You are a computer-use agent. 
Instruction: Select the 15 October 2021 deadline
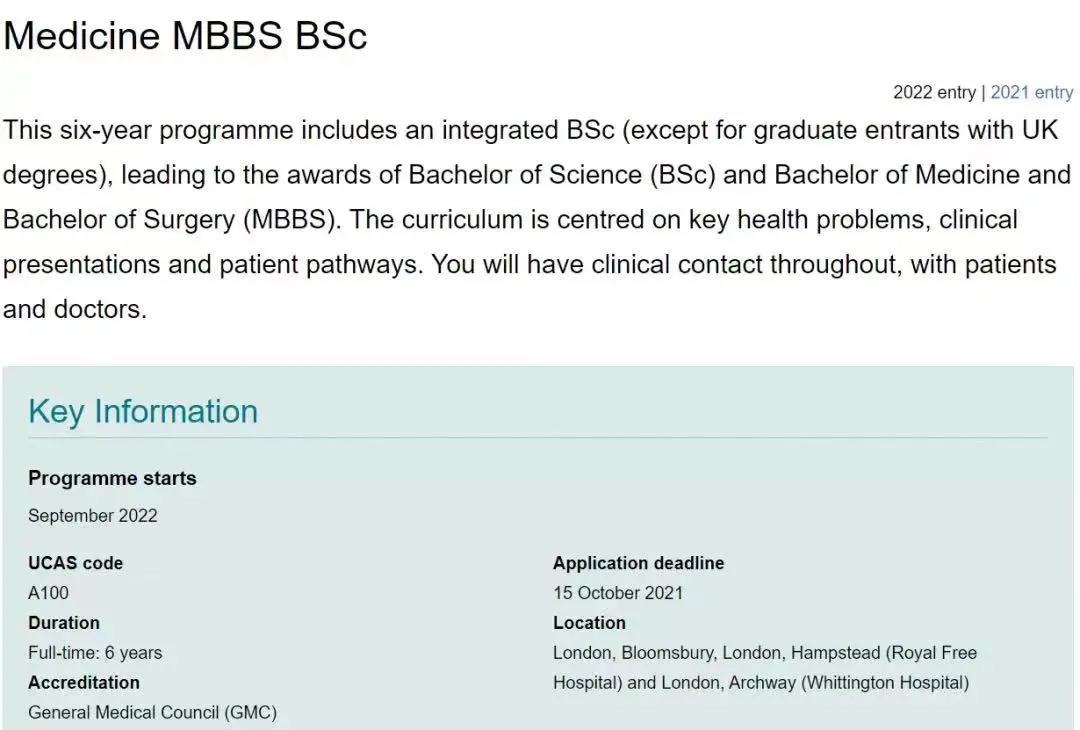pyautogui.click(x=617, y=592)
